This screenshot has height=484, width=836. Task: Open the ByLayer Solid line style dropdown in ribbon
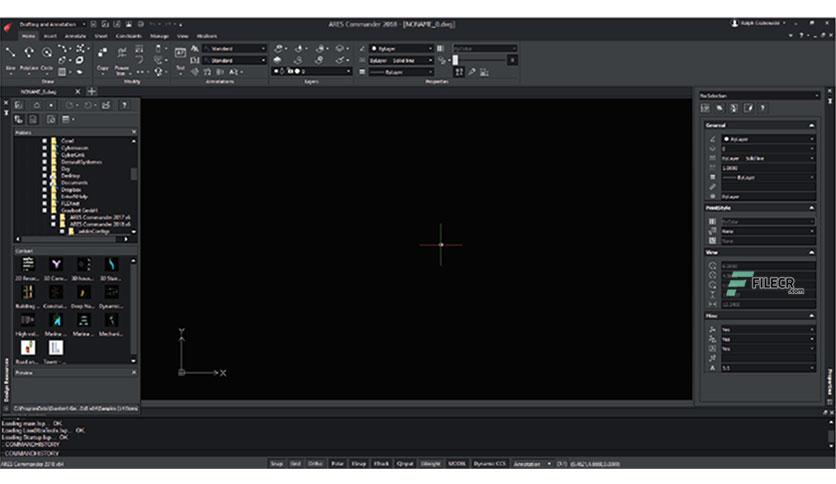click(x=401, y=60)
